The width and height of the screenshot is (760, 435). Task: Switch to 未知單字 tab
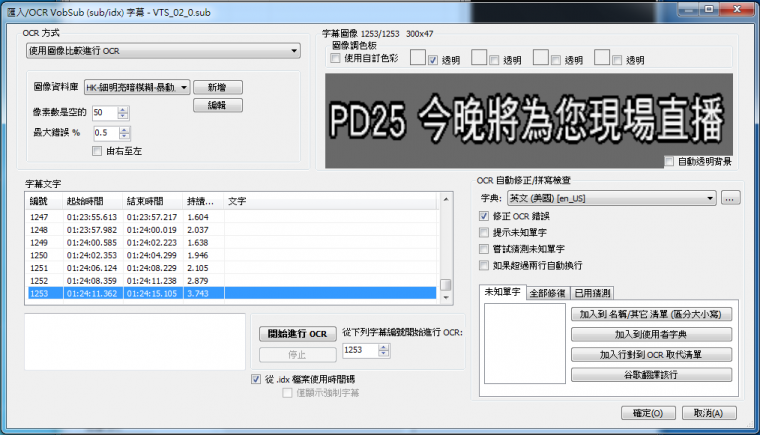502,292
